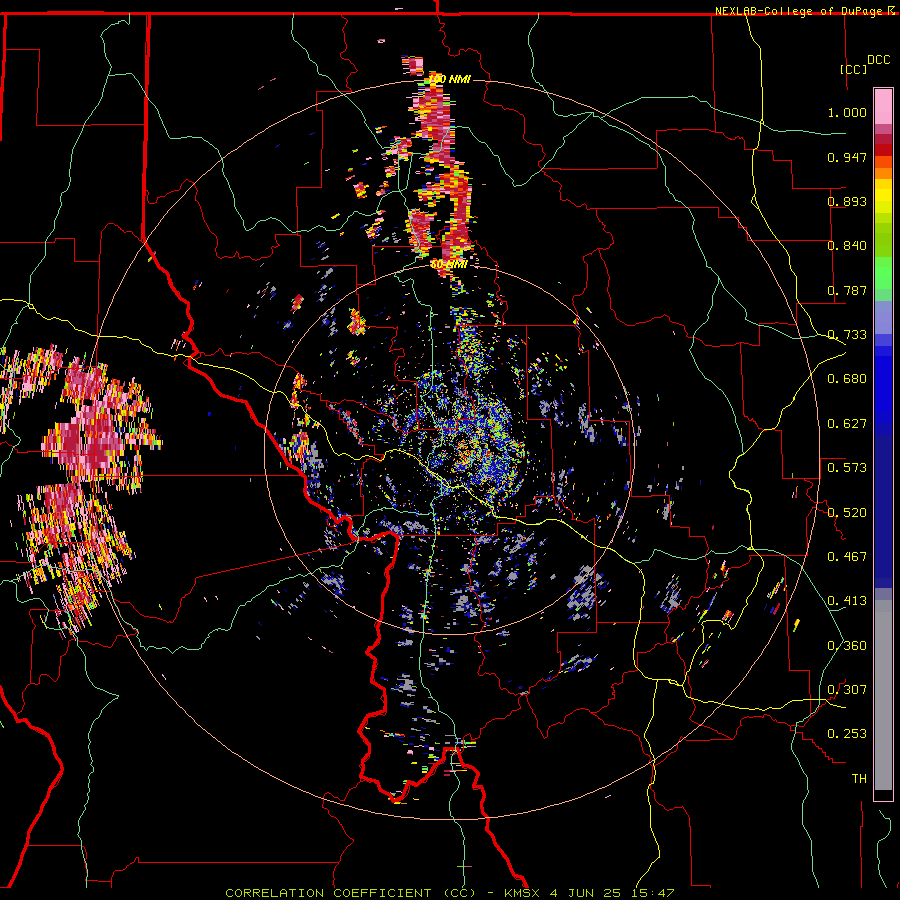Select the 0.627 scale value
The width and height of the screenshot is (900, 900).
[847, 424]
